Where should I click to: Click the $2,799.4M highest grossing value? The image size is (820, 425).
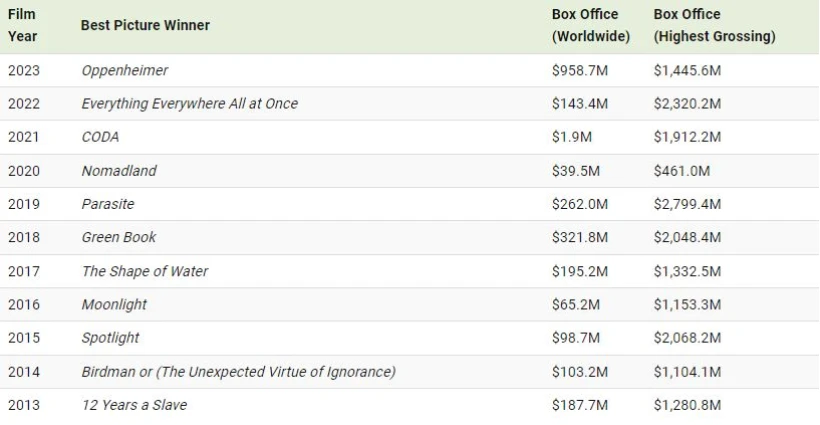click(x=687, y=204)
